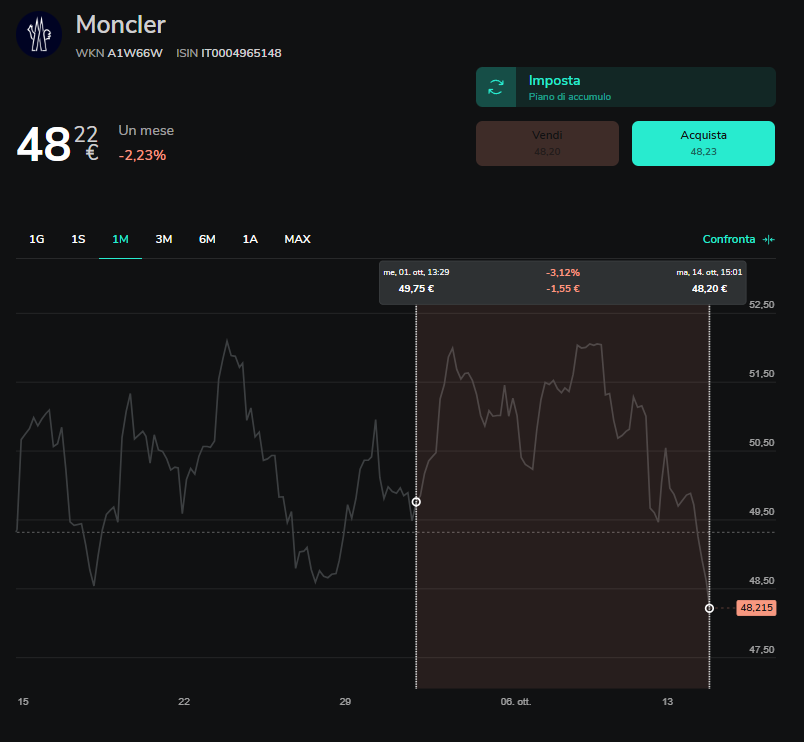
Task: Click the me, 01. ott, 13:29 timestamp
Action: 416,272
